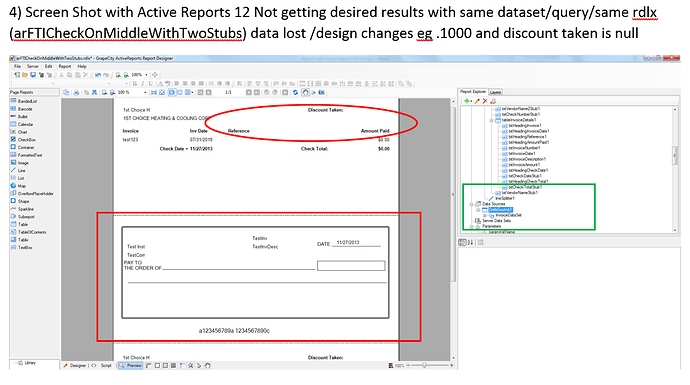The image size is (690, 385).
Task: Toggle the pan hand mode in preview toolbar
Action: (305, 92)
